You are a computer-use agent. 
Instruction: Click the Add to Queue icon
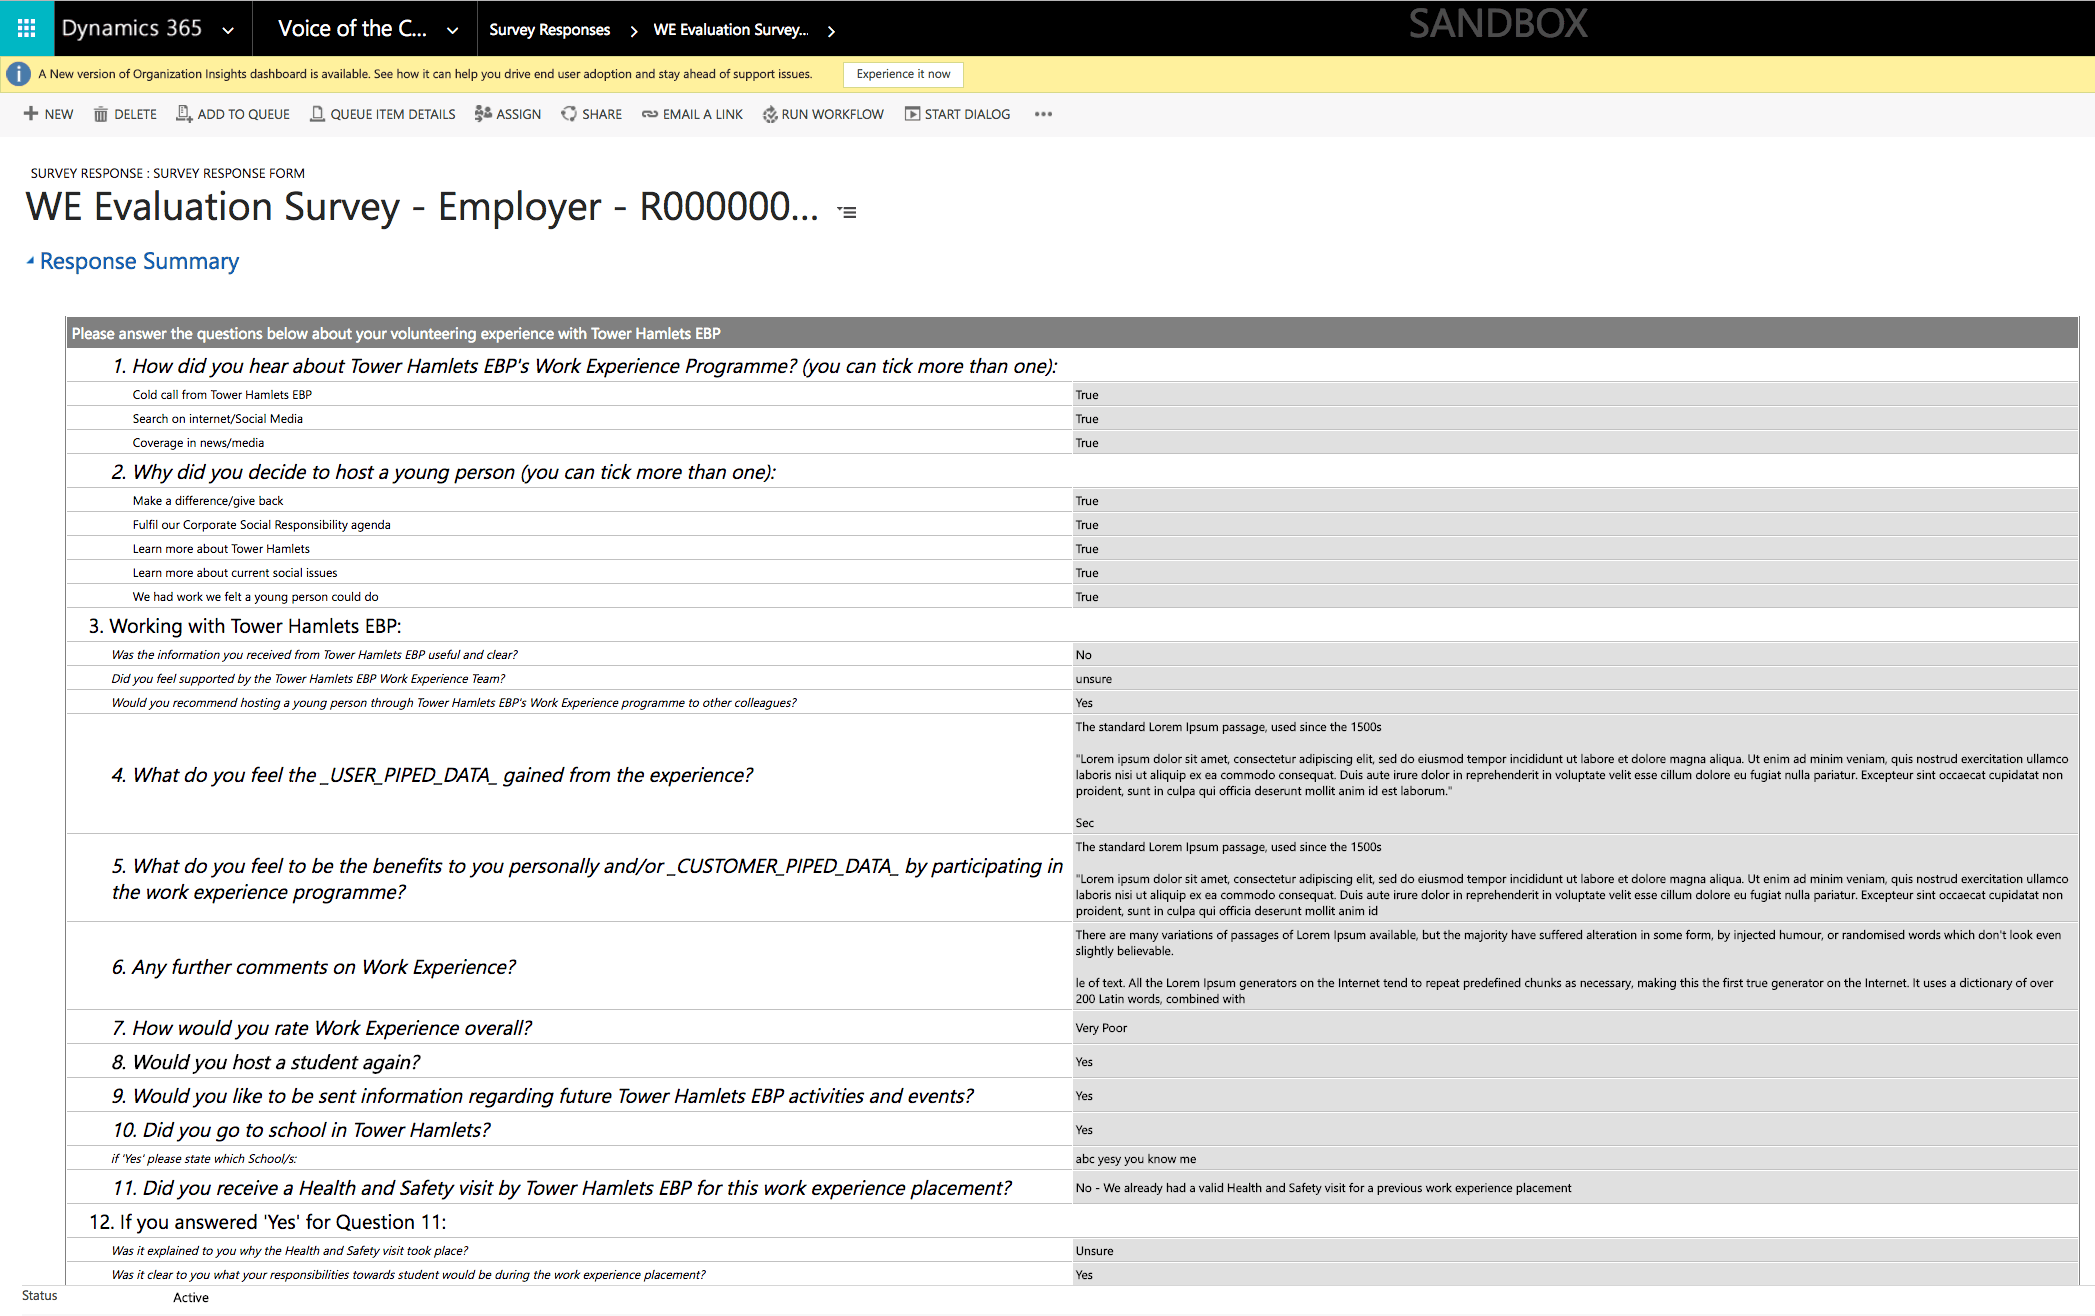(184, 114)
